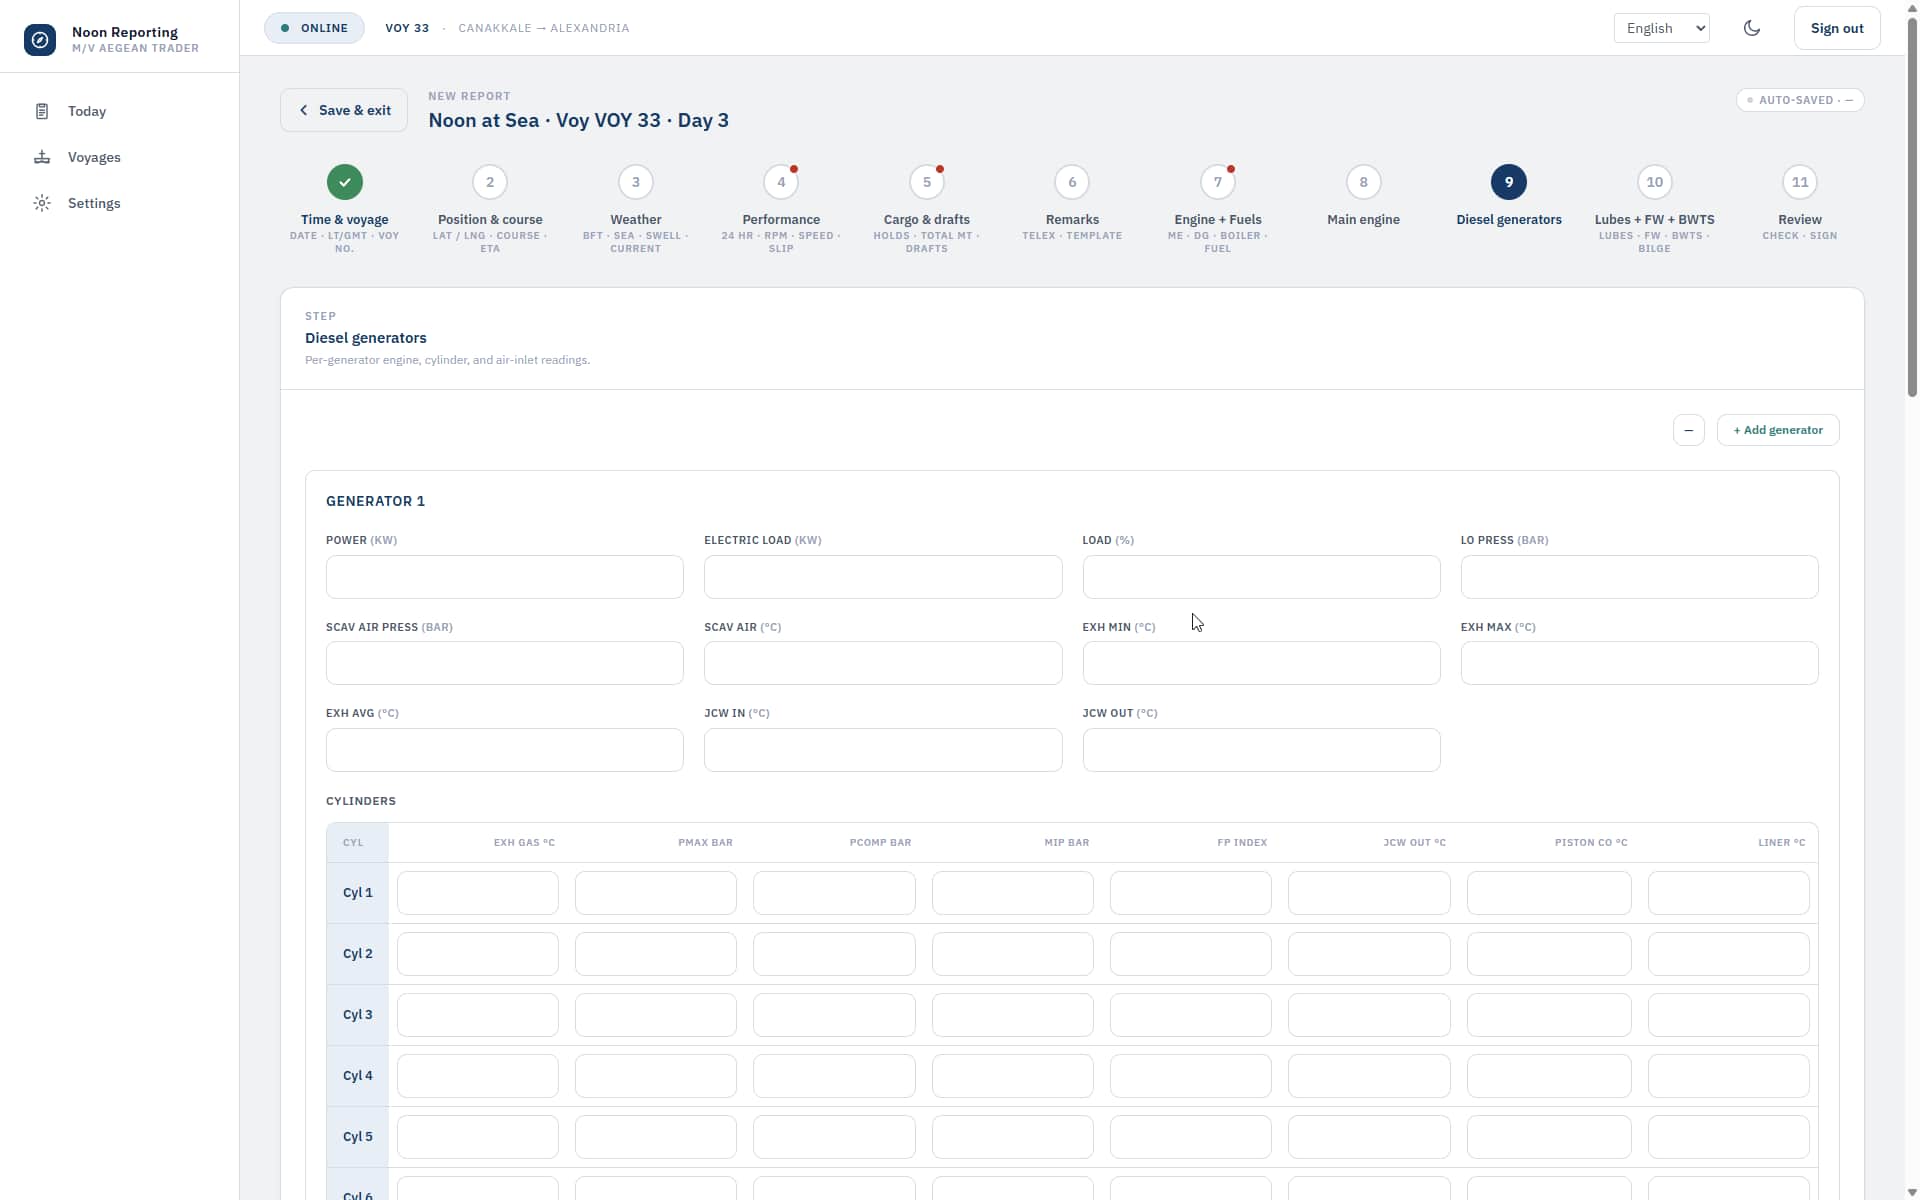Click the Sign out button
Image resolution: width=1920 pixels, height=1200 pixels.
click(1837, 28)
